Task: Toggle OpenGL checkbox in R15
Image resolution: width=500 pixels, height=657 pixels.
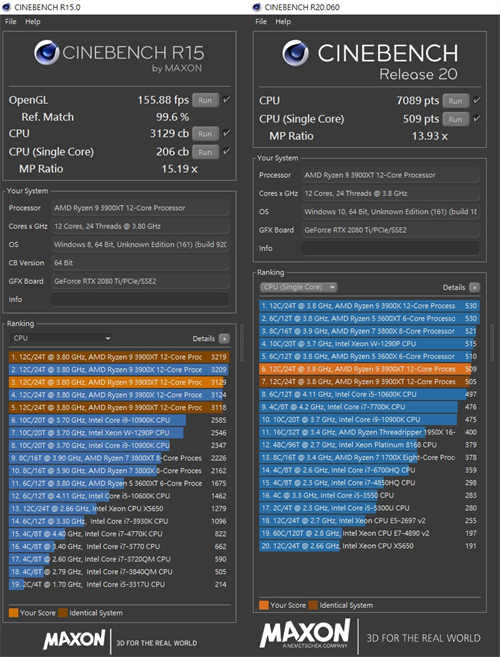Action: click(226, 100)
